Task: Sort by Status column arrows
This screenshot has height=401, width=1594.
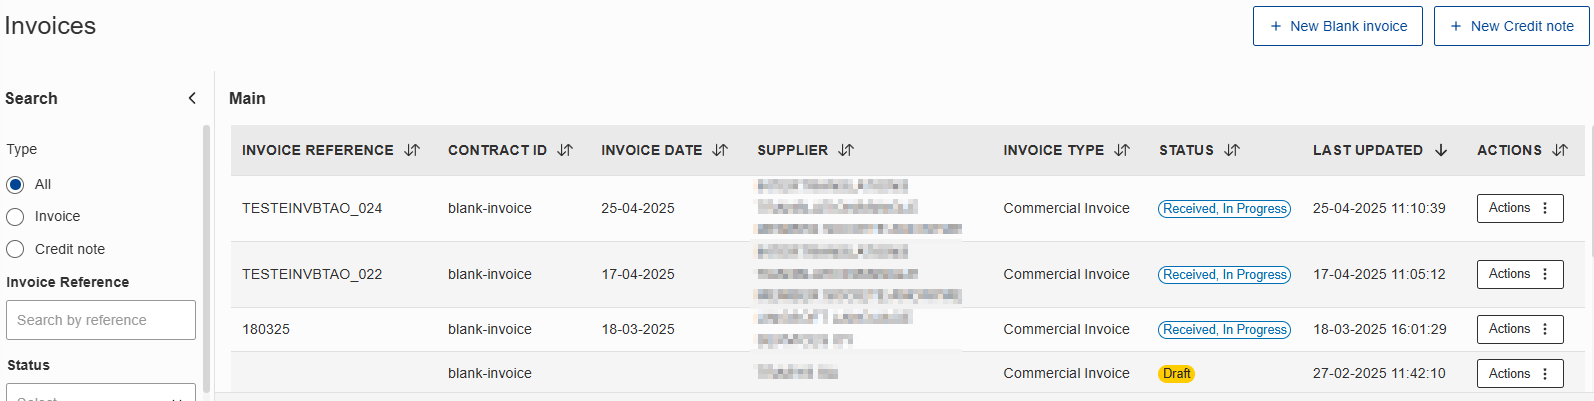Action: 1232,150
